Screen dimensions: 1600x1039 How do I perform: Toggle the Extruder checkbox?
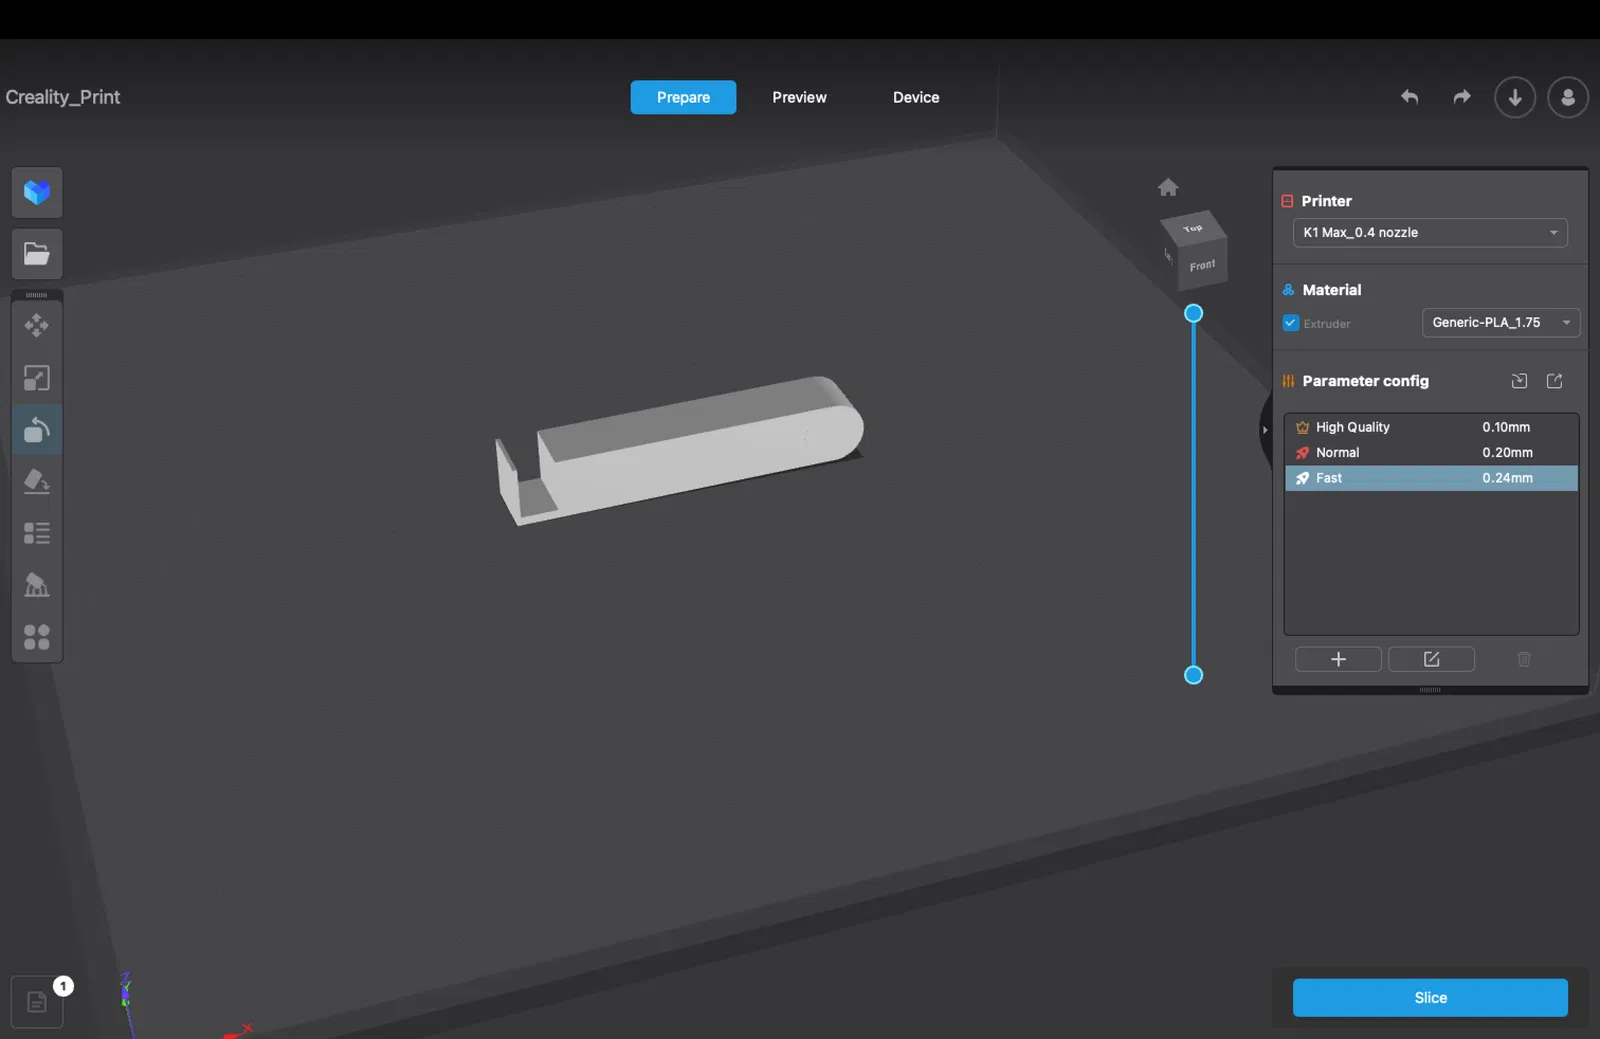coord(1291,323)
